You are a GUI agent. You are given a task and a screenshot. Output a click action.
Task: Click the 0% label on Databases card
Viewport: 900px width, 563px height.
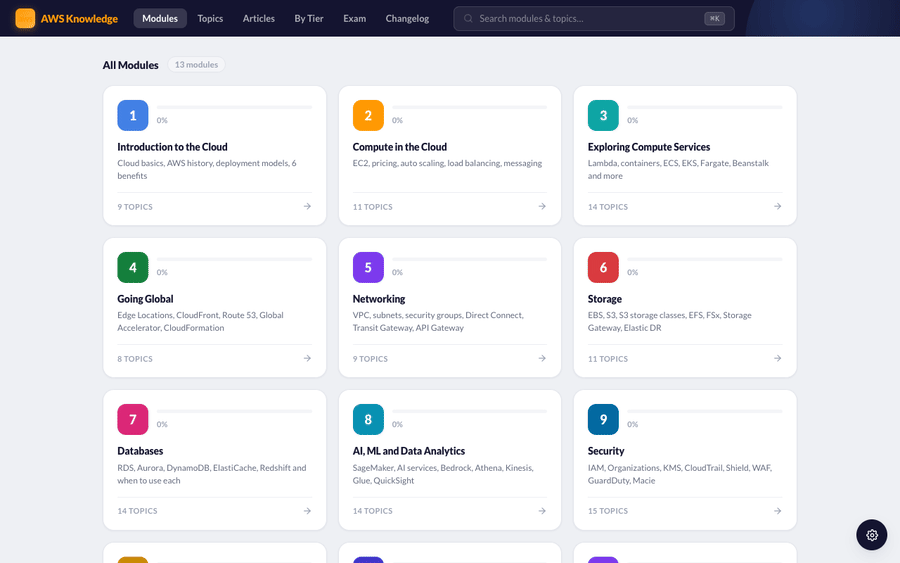pyautogui.click(x=162, y=424)
